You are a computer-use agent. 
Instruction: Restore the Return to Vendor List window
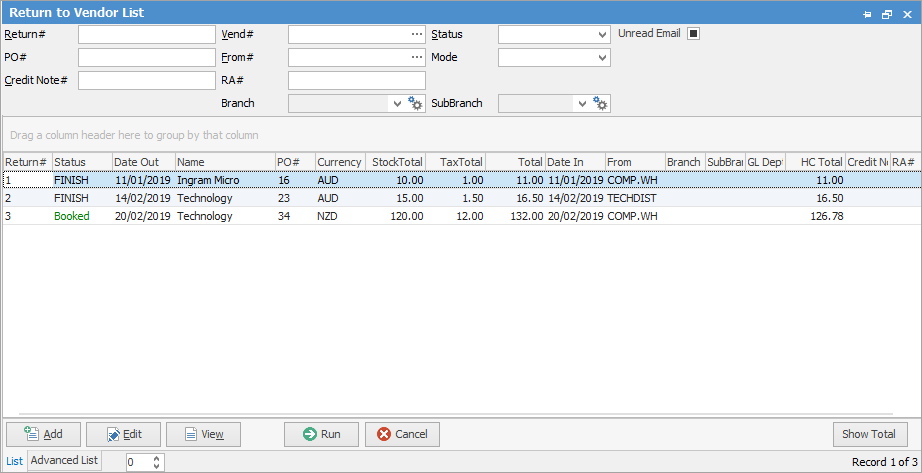click(x=887, y=15)
